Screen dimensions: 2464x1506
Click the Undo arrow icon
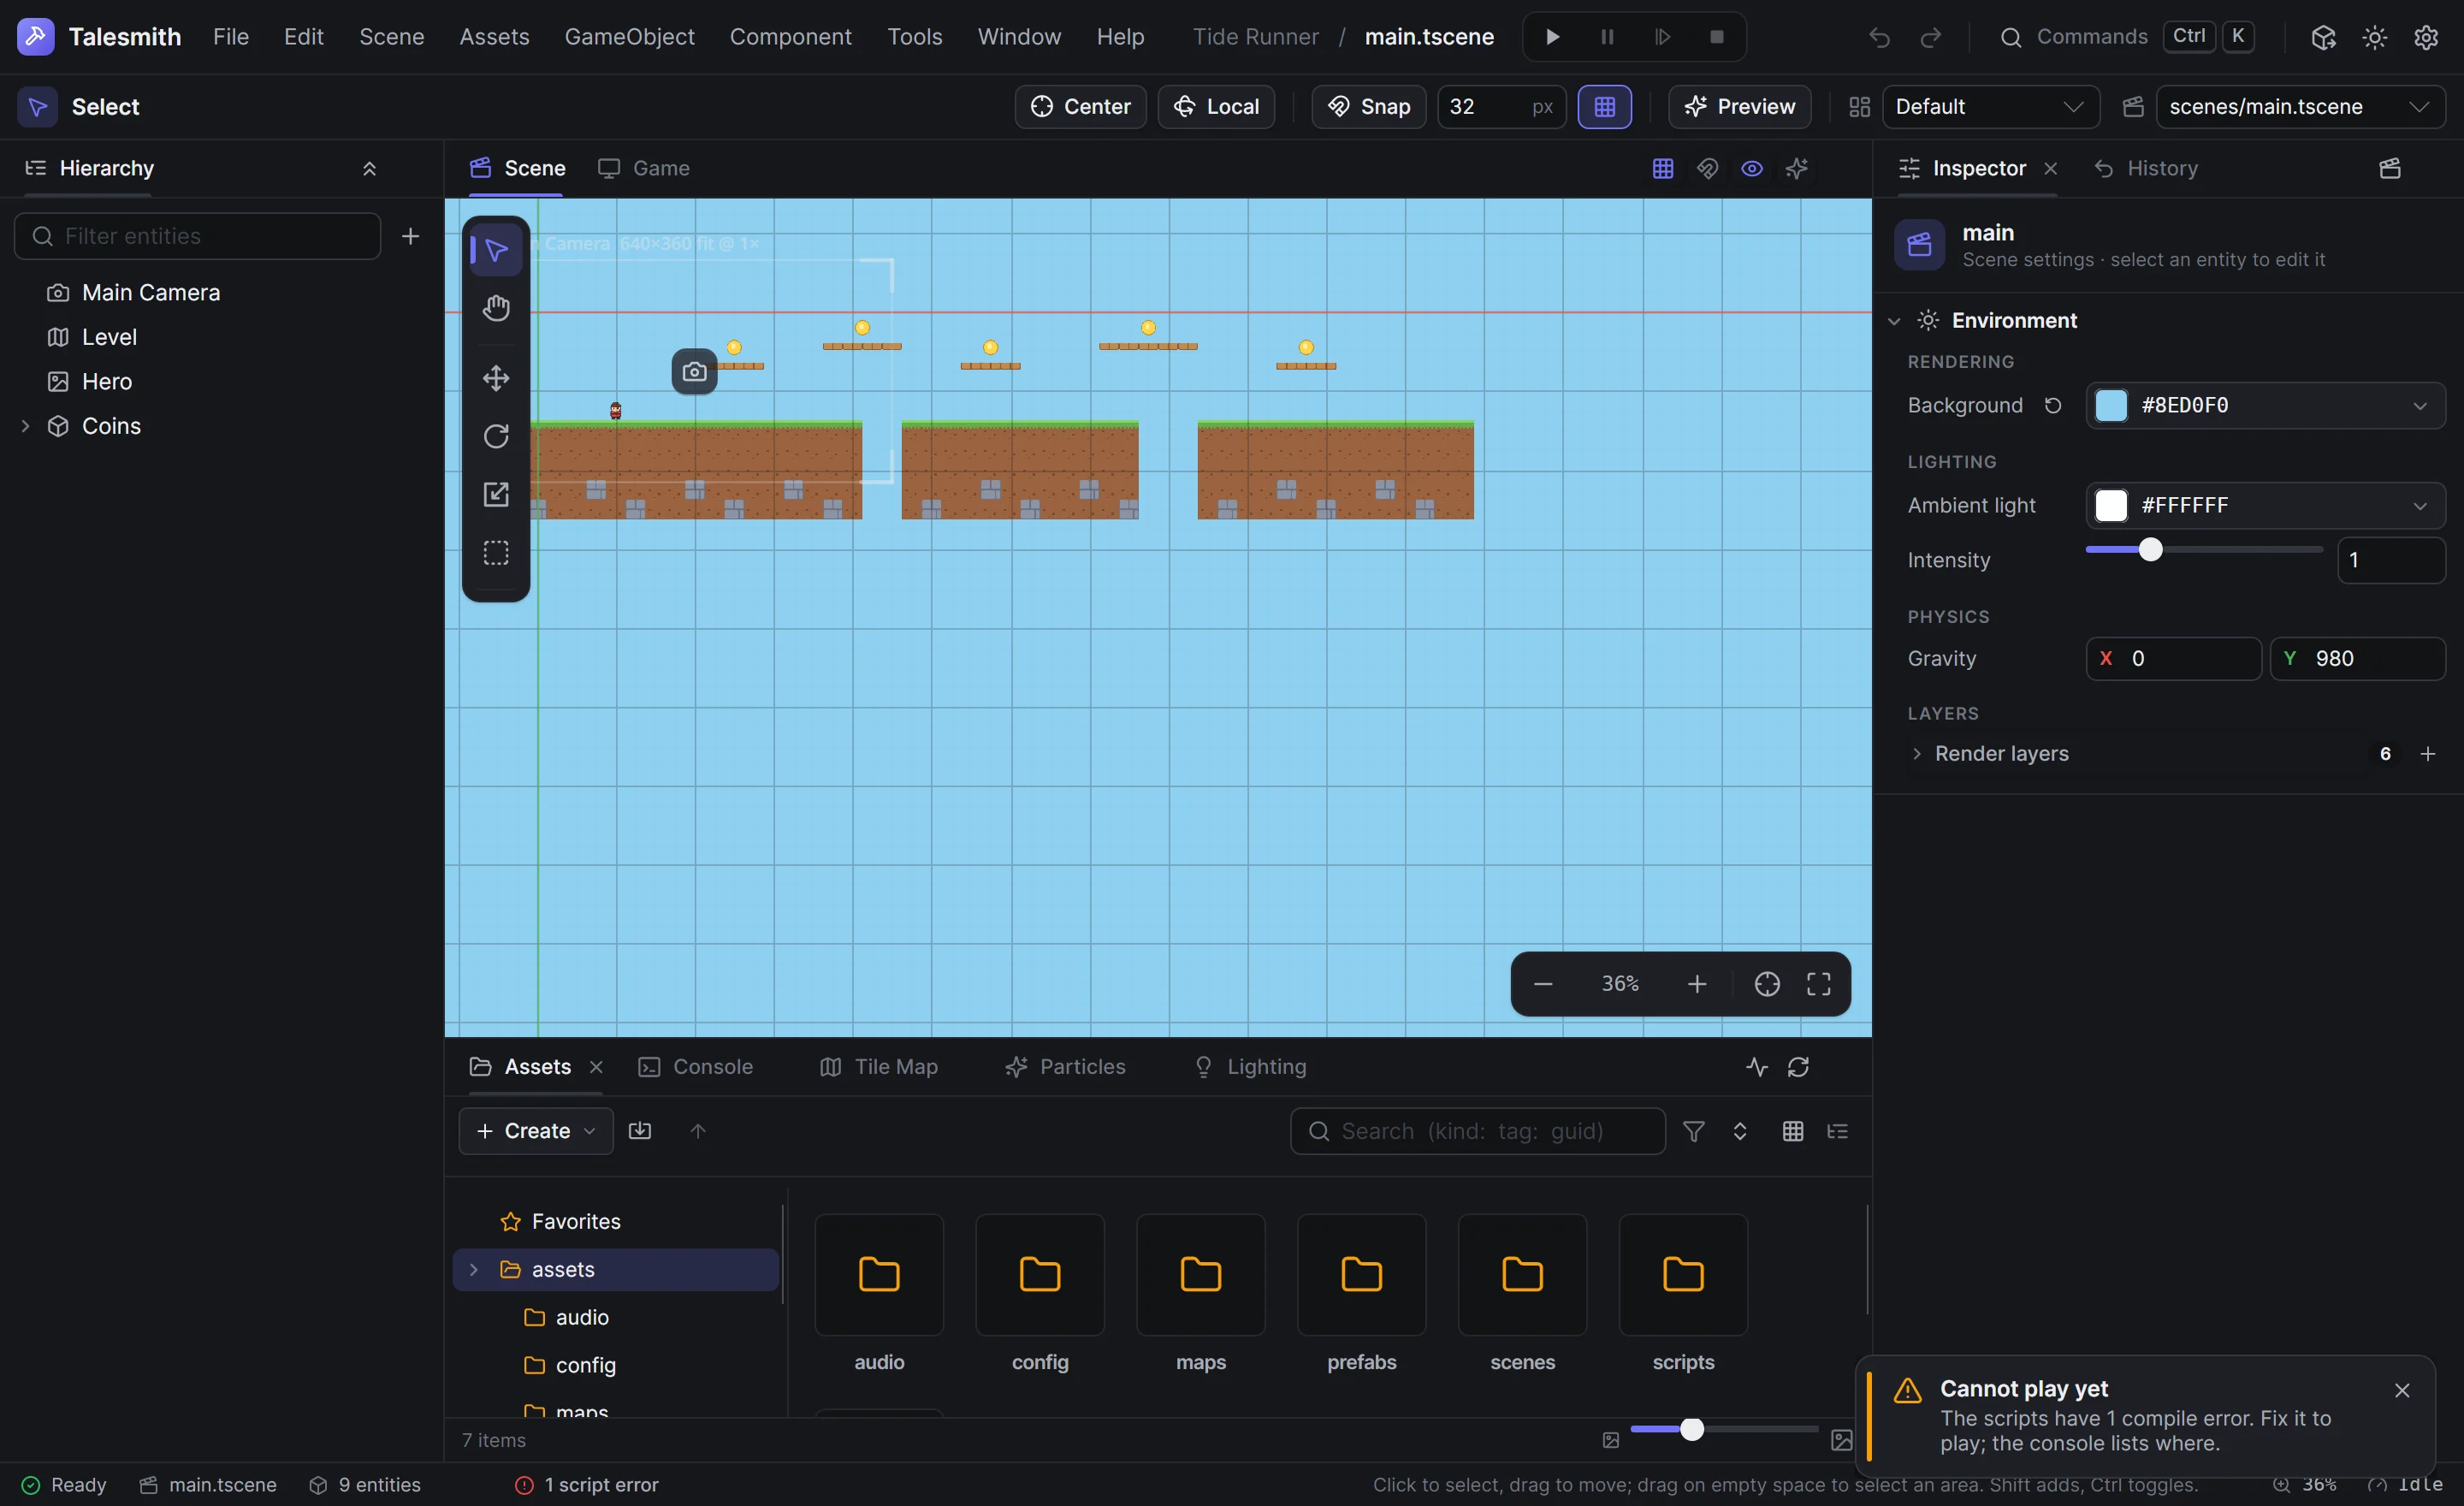pos(1879,37)
